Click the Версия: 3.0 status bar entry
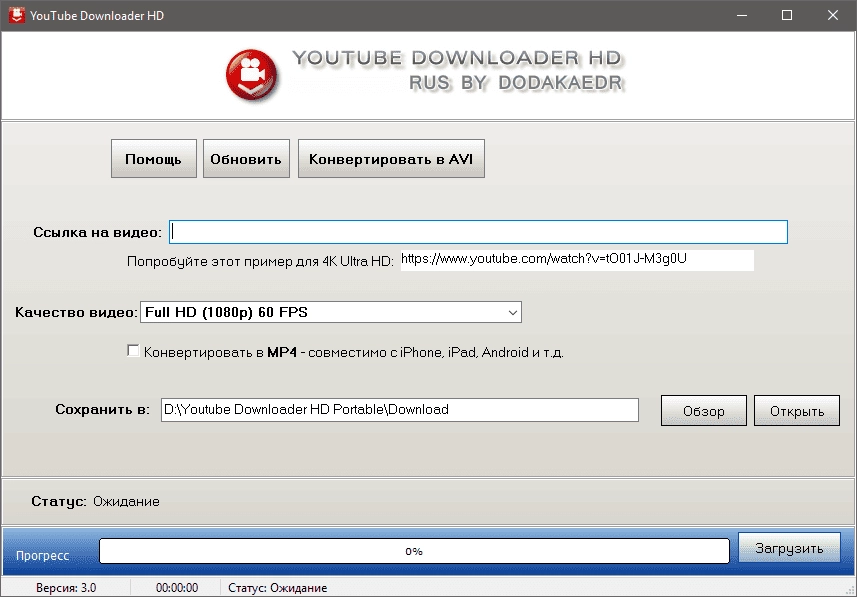 click(66, 588)
